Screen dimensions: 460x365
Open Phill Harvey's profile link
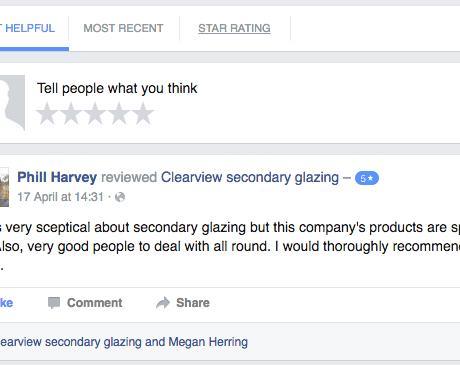click(x=57, y=177)
